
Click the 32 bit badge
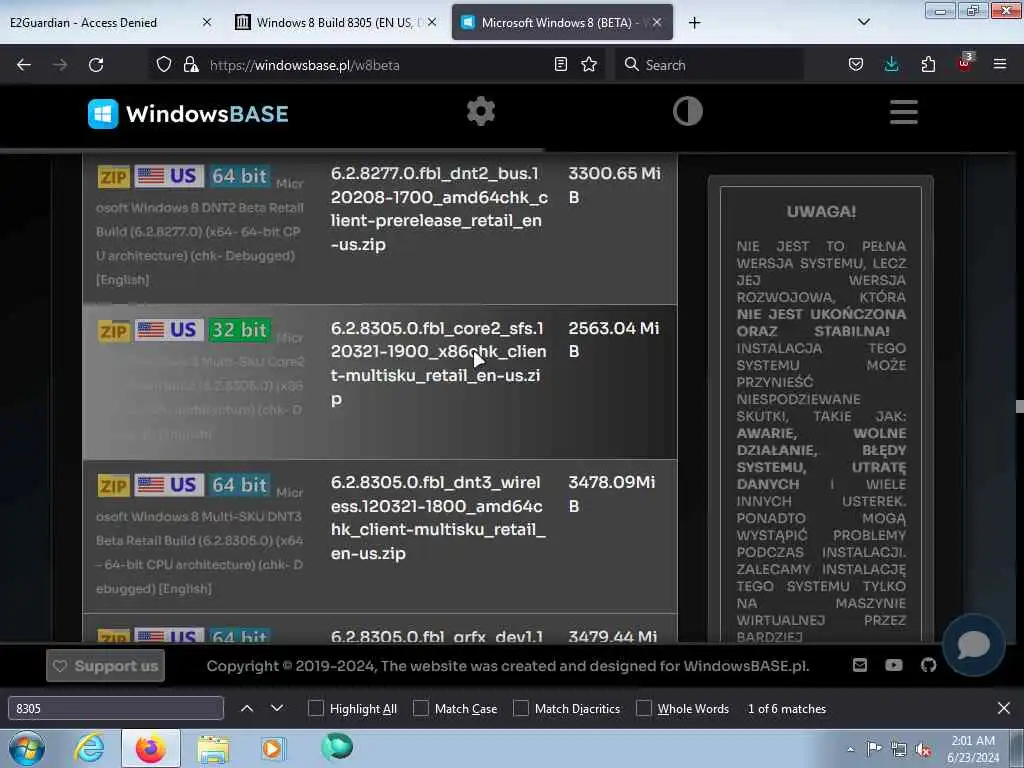click(240, 330)
